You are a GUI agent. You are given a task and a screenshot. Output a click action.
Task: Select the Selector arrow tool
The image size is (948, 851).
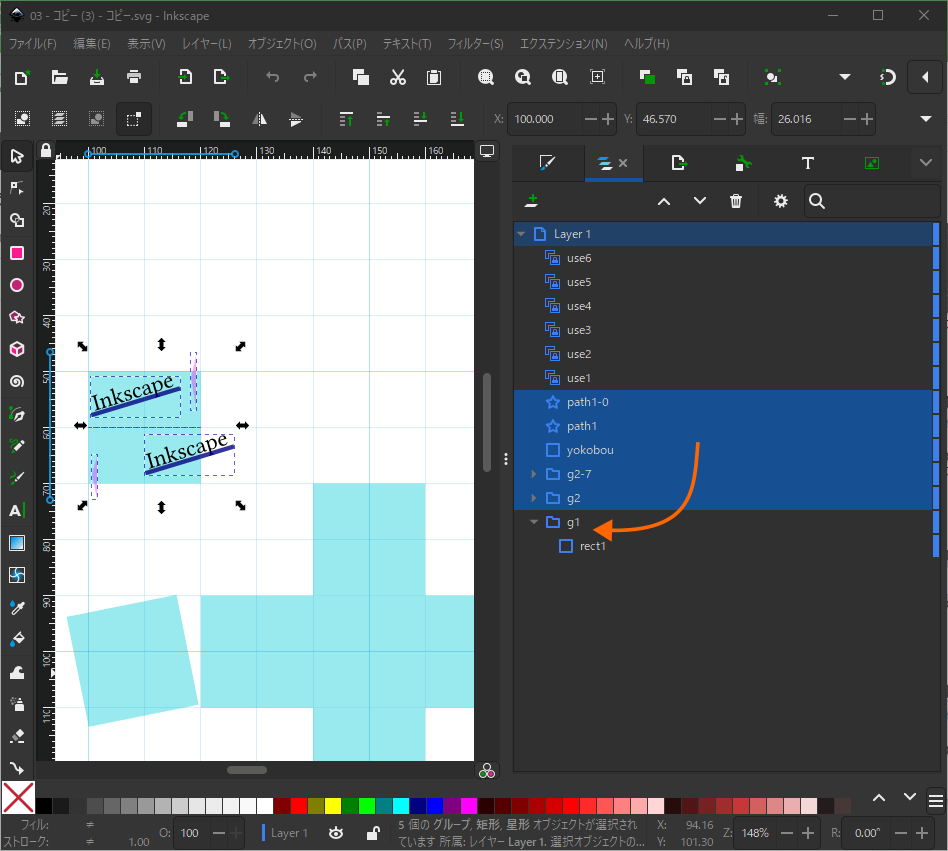17,157
